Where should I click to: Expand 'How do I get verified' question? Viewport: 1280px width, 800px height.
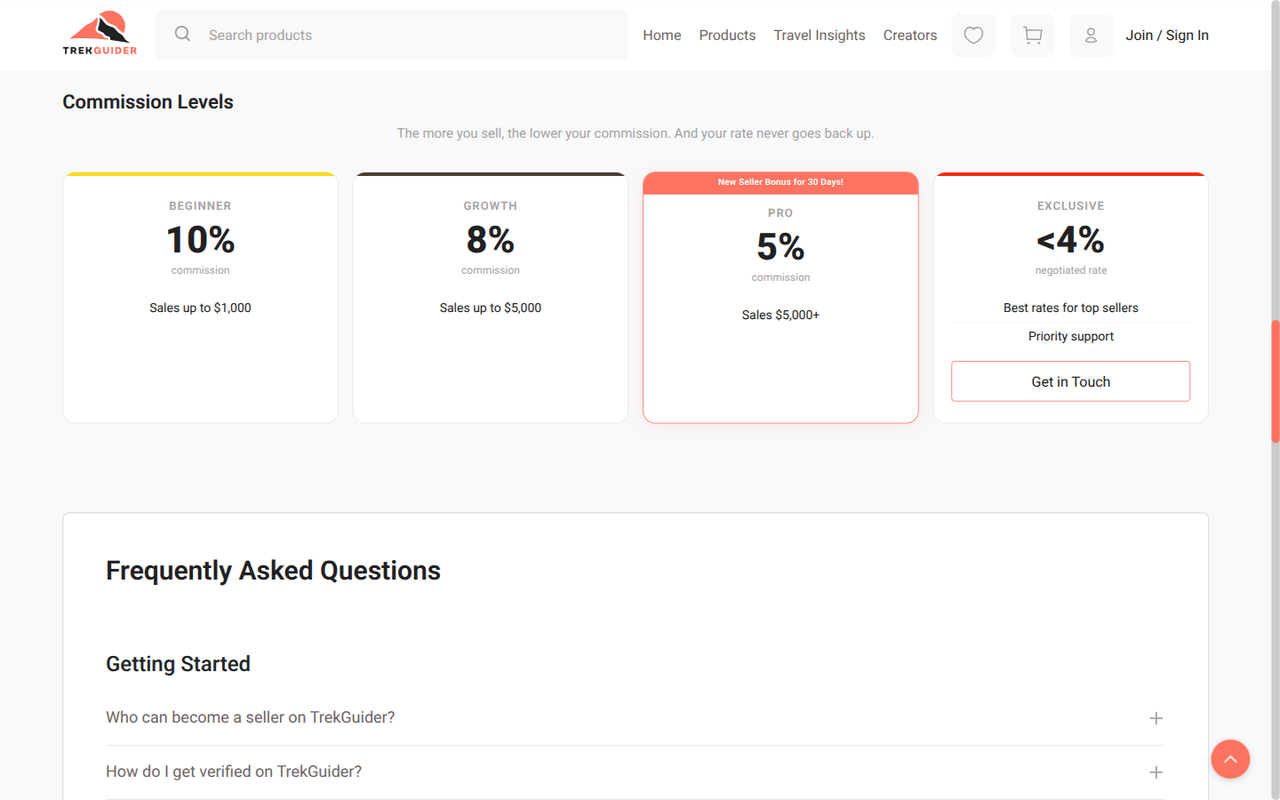click(635, 772)
